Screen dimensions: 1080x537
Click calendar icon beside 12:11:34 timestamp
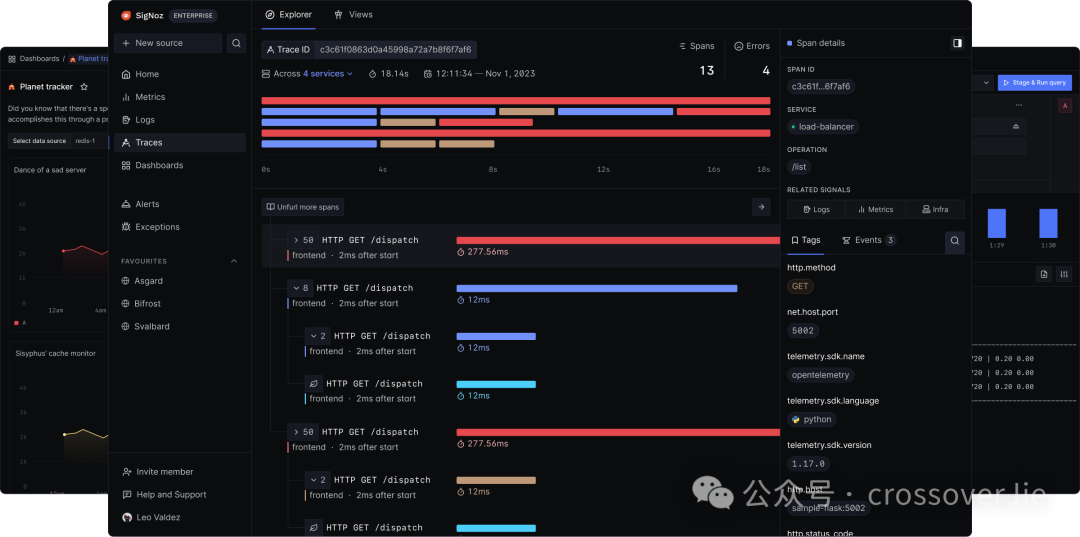pyautogui.click(x=428, y=74)
